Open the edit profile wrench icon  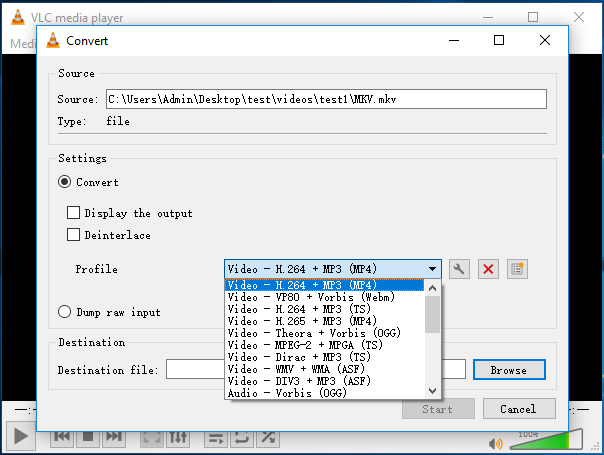[x=459, y=269]
